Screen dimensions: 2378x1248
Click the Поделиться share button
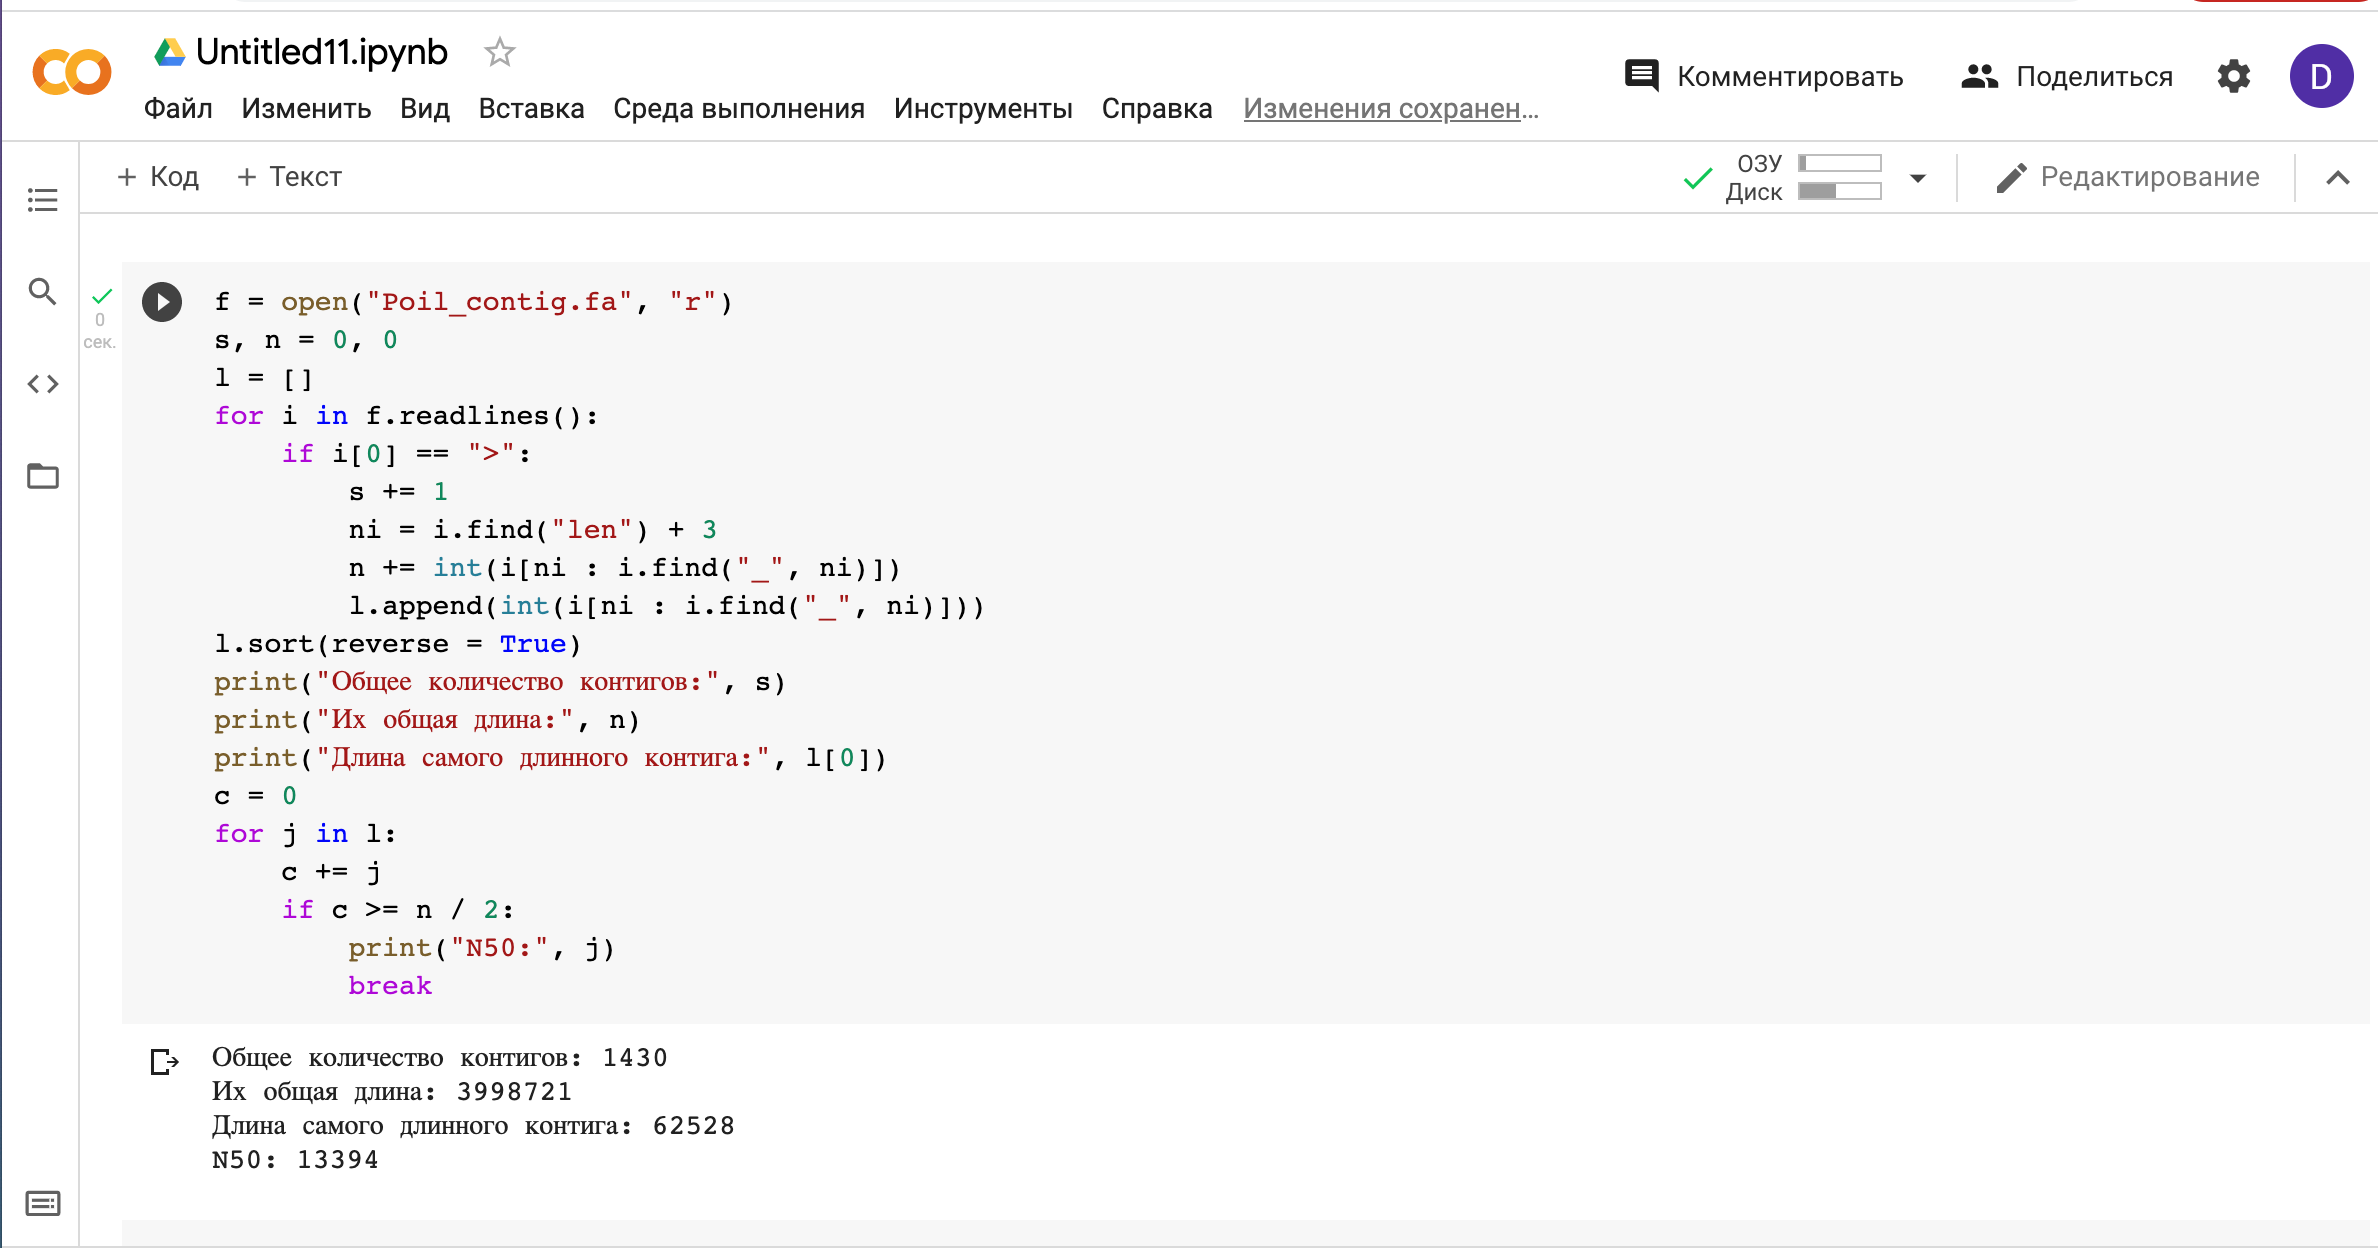tap(2067, 76)
